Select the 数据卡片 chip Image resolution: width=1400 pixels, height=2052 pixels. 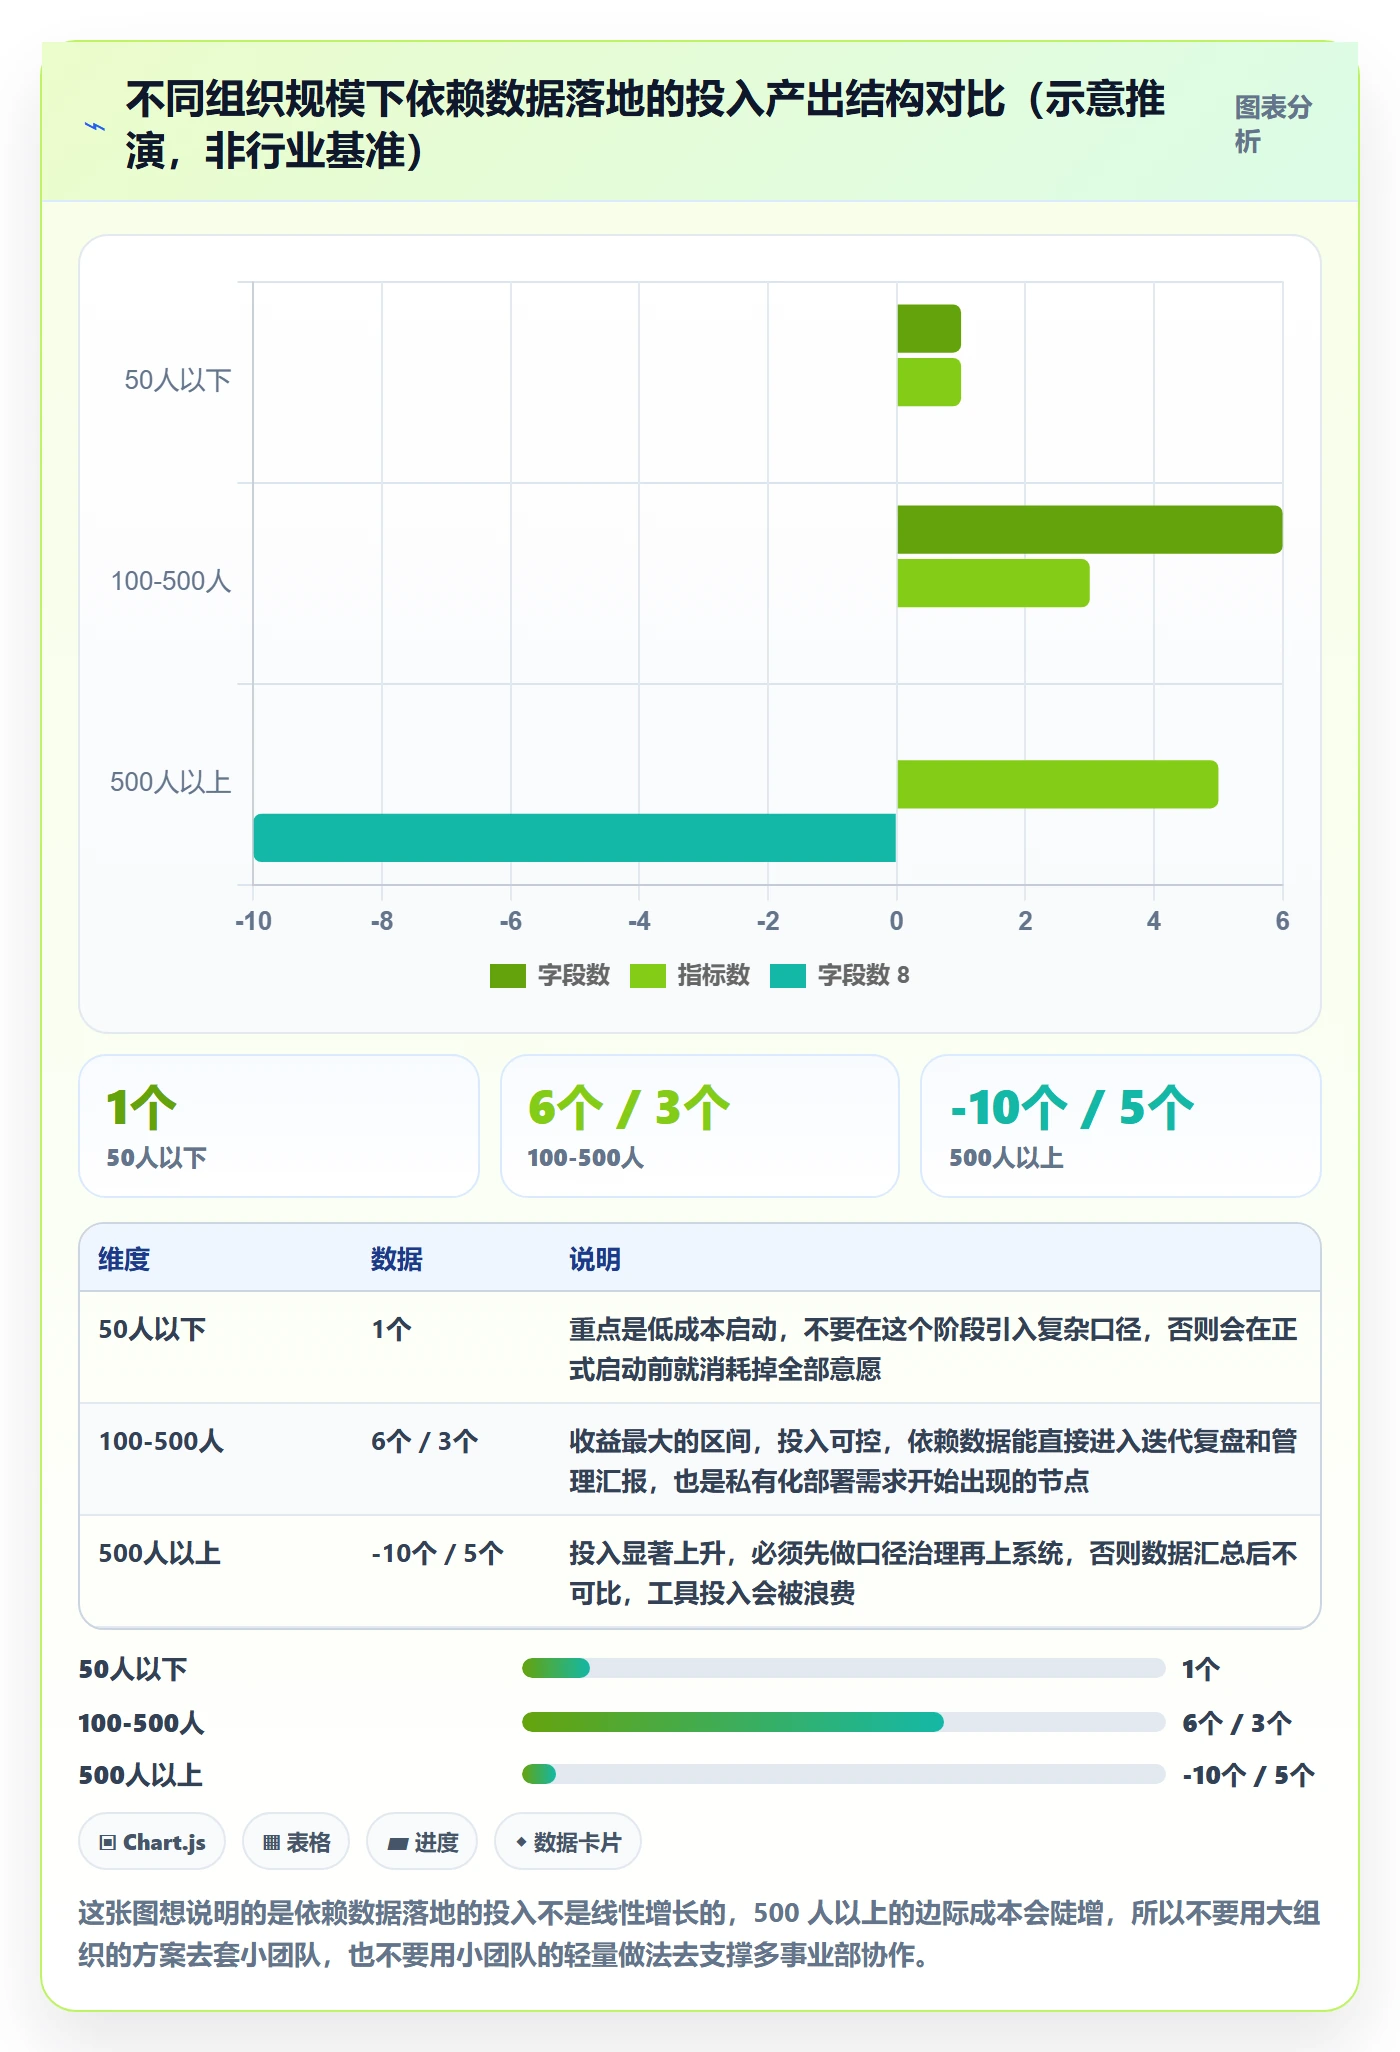[x=568, y=1842]
